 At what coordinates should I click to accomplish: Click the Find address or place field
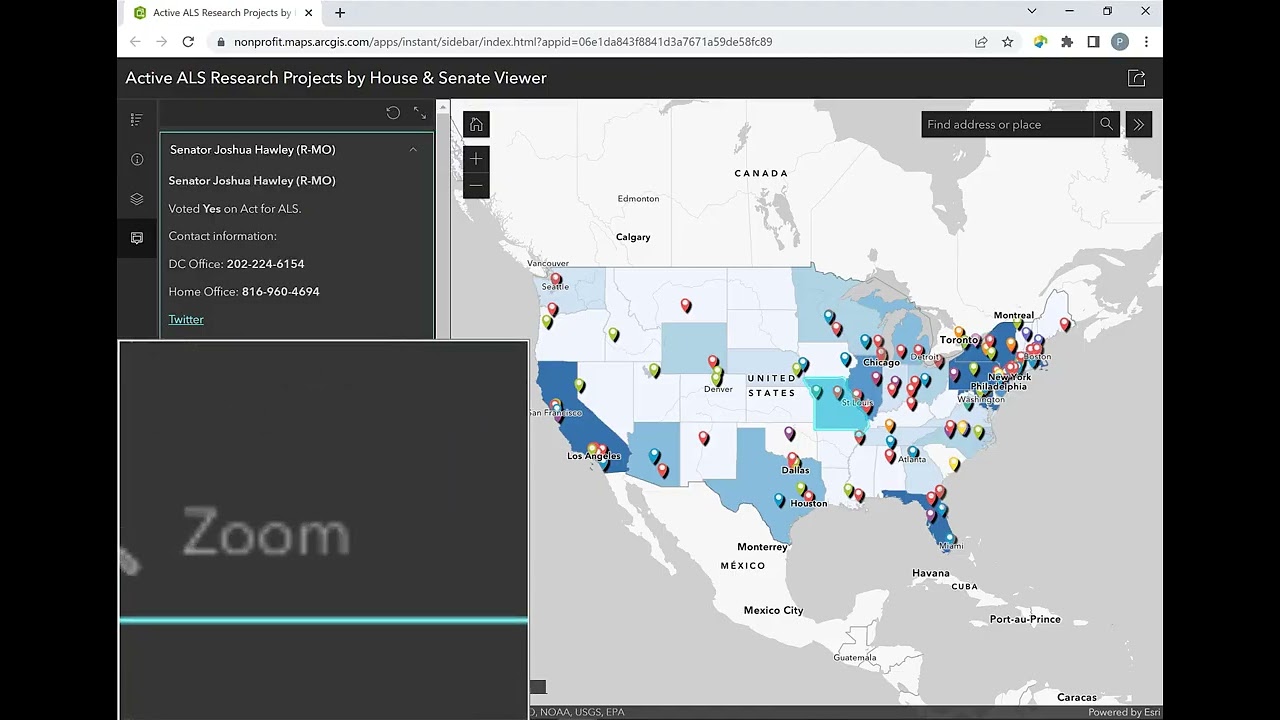[x=1006, y=124]
